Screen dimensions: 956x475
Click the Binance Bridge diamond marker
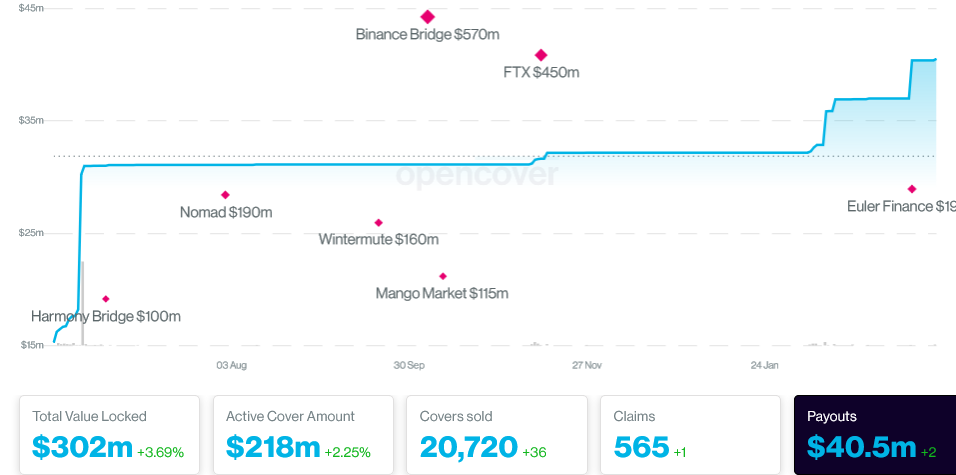click(x=428, y=17)
